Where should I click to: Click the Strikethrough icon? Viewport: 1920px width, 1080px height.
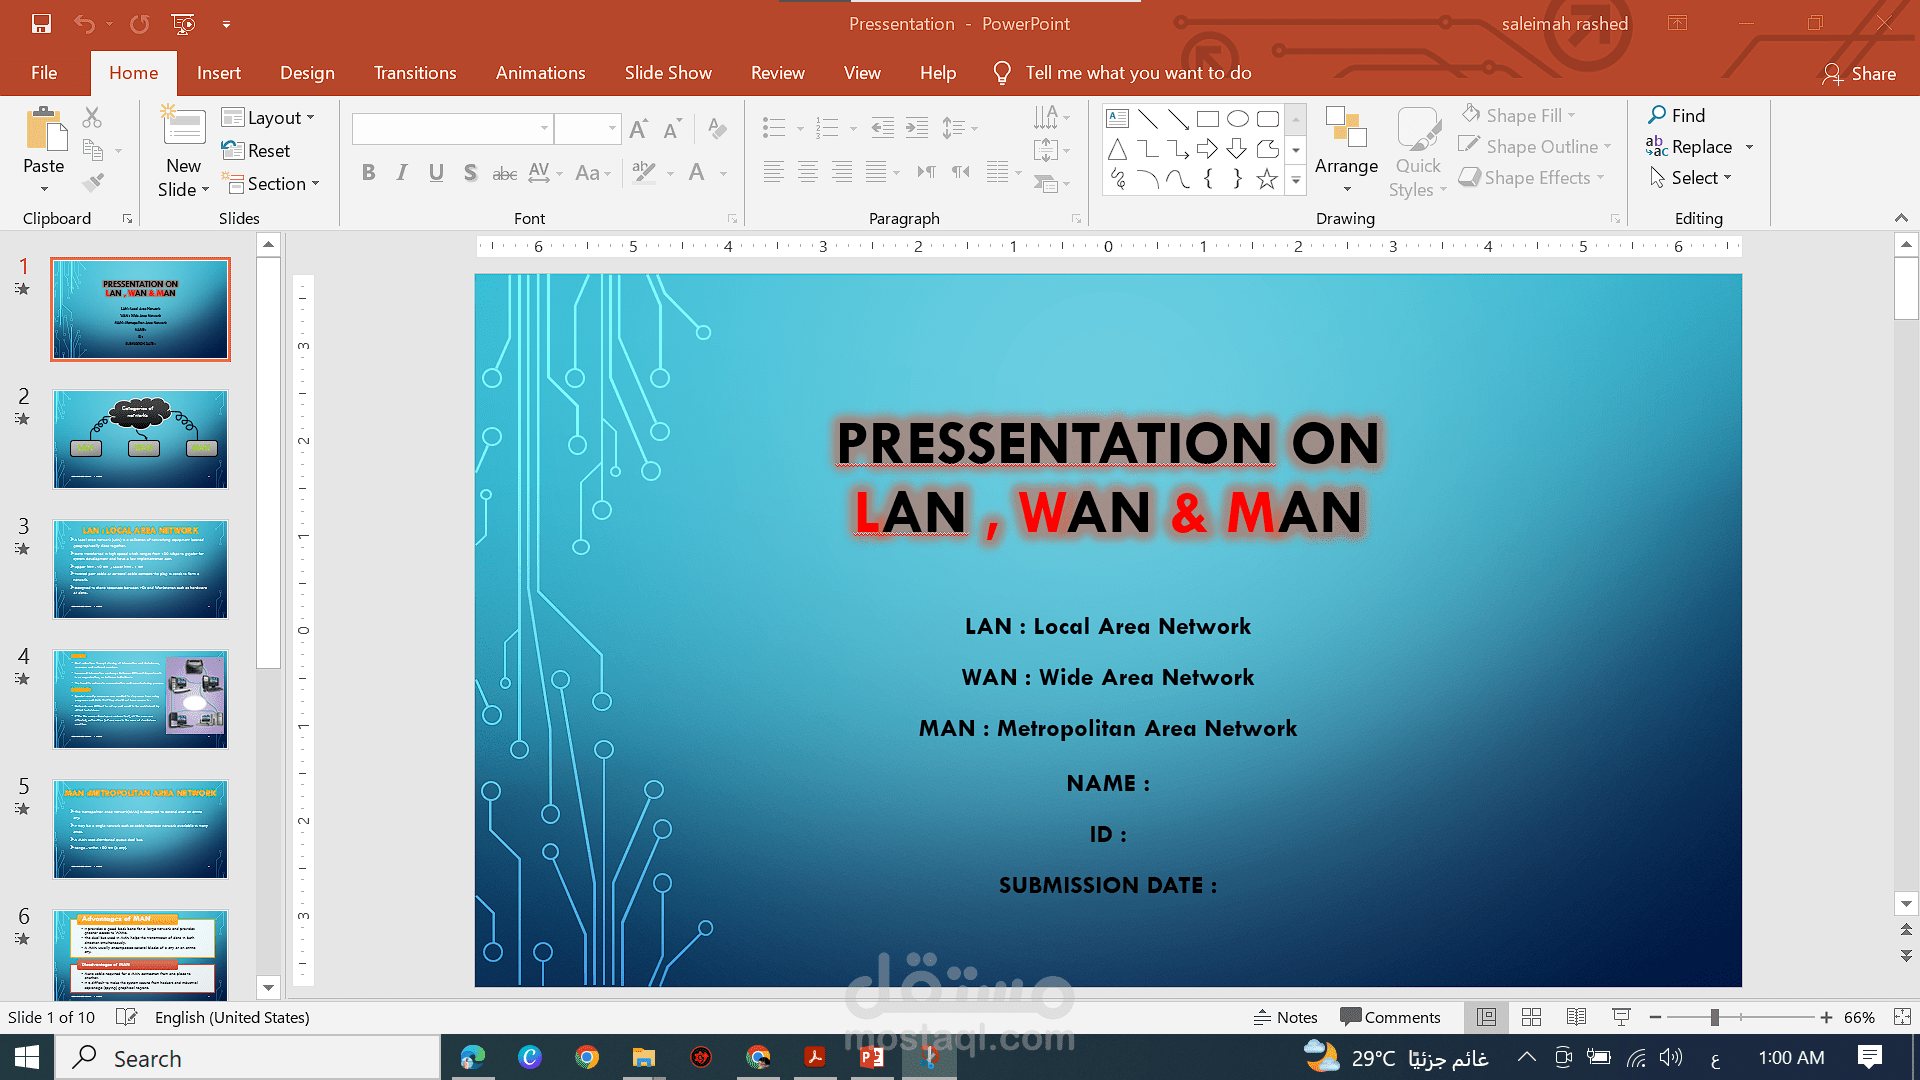(x=505, y=172)
